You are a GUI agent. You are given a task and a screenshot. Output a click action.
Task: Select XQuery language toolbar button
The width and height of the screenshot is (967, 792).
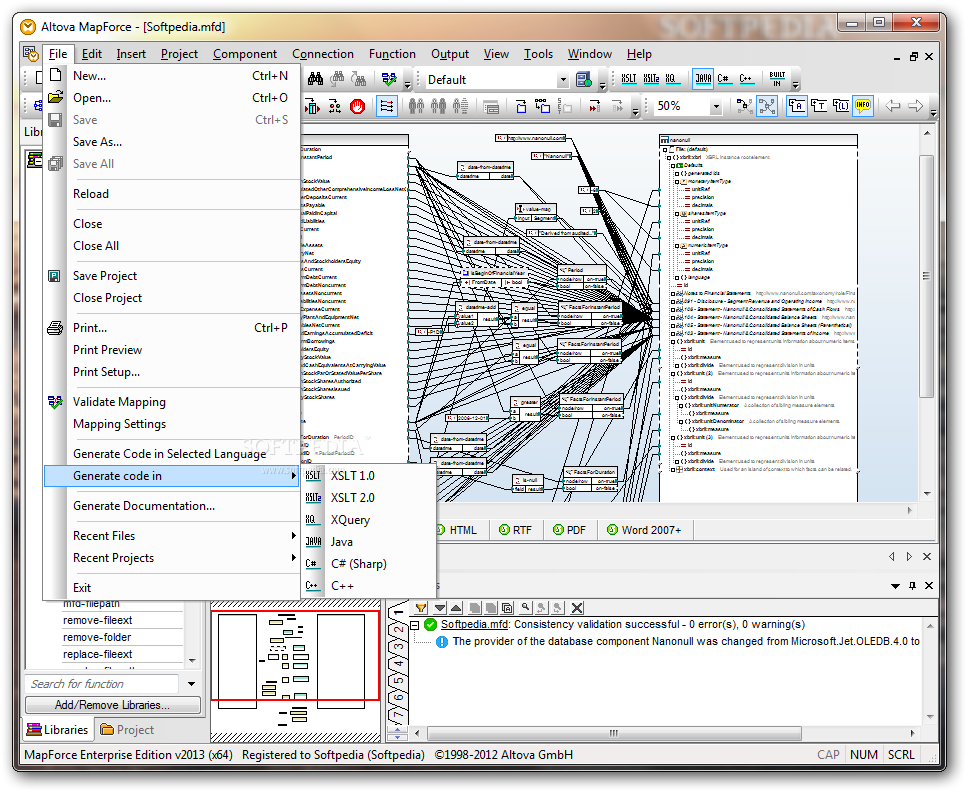(671, 79)
